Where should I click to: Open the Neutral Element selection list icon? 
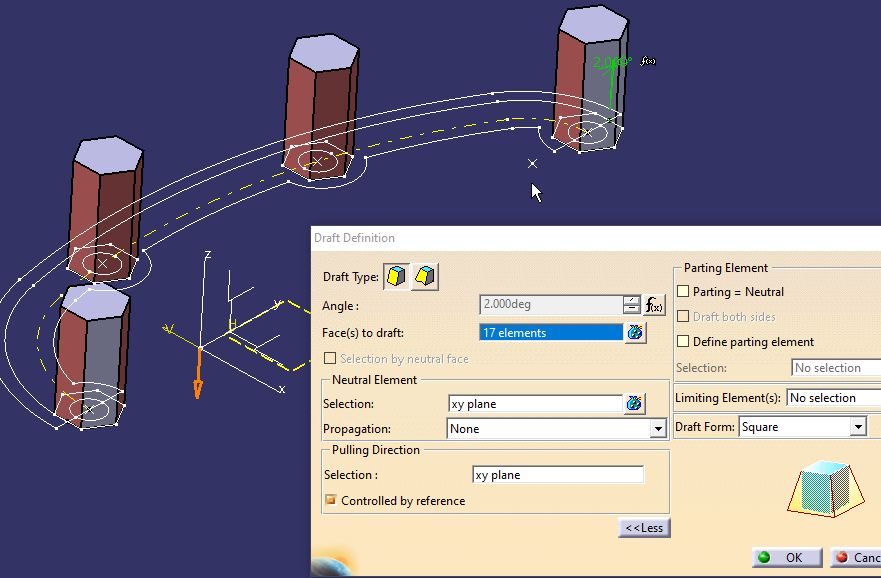635,404
